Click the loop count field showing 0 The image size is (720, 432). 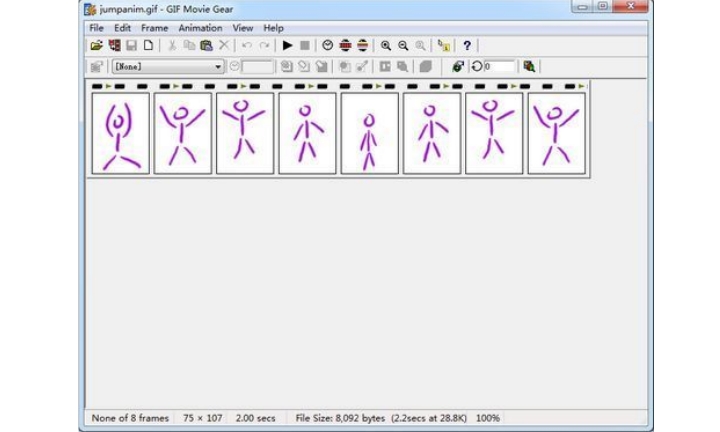click(500, 67)
